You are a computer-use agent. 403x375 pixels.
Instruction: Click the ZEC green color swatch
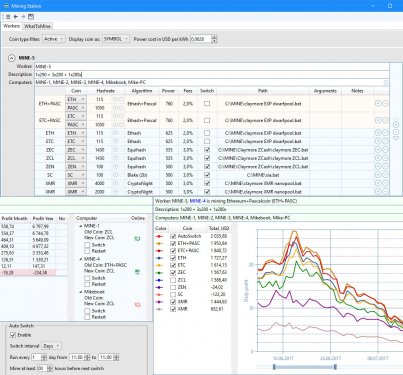click(x=160, y=273)
